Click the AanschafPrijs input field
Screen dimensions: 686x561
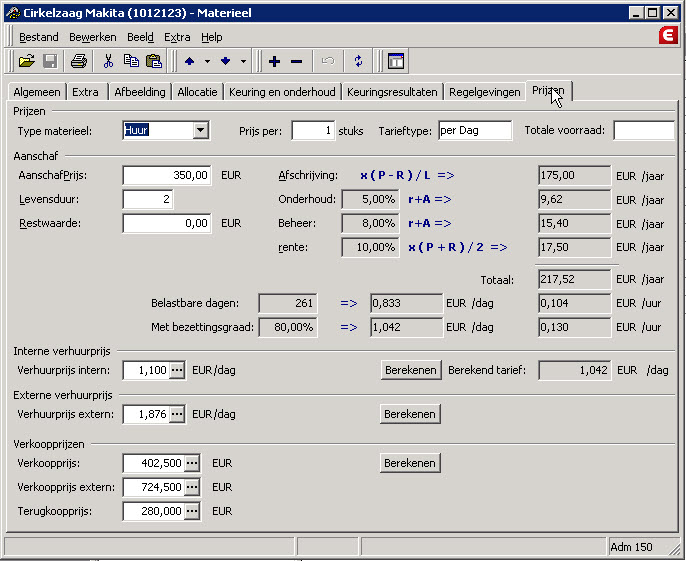click(x=167, y=175)
